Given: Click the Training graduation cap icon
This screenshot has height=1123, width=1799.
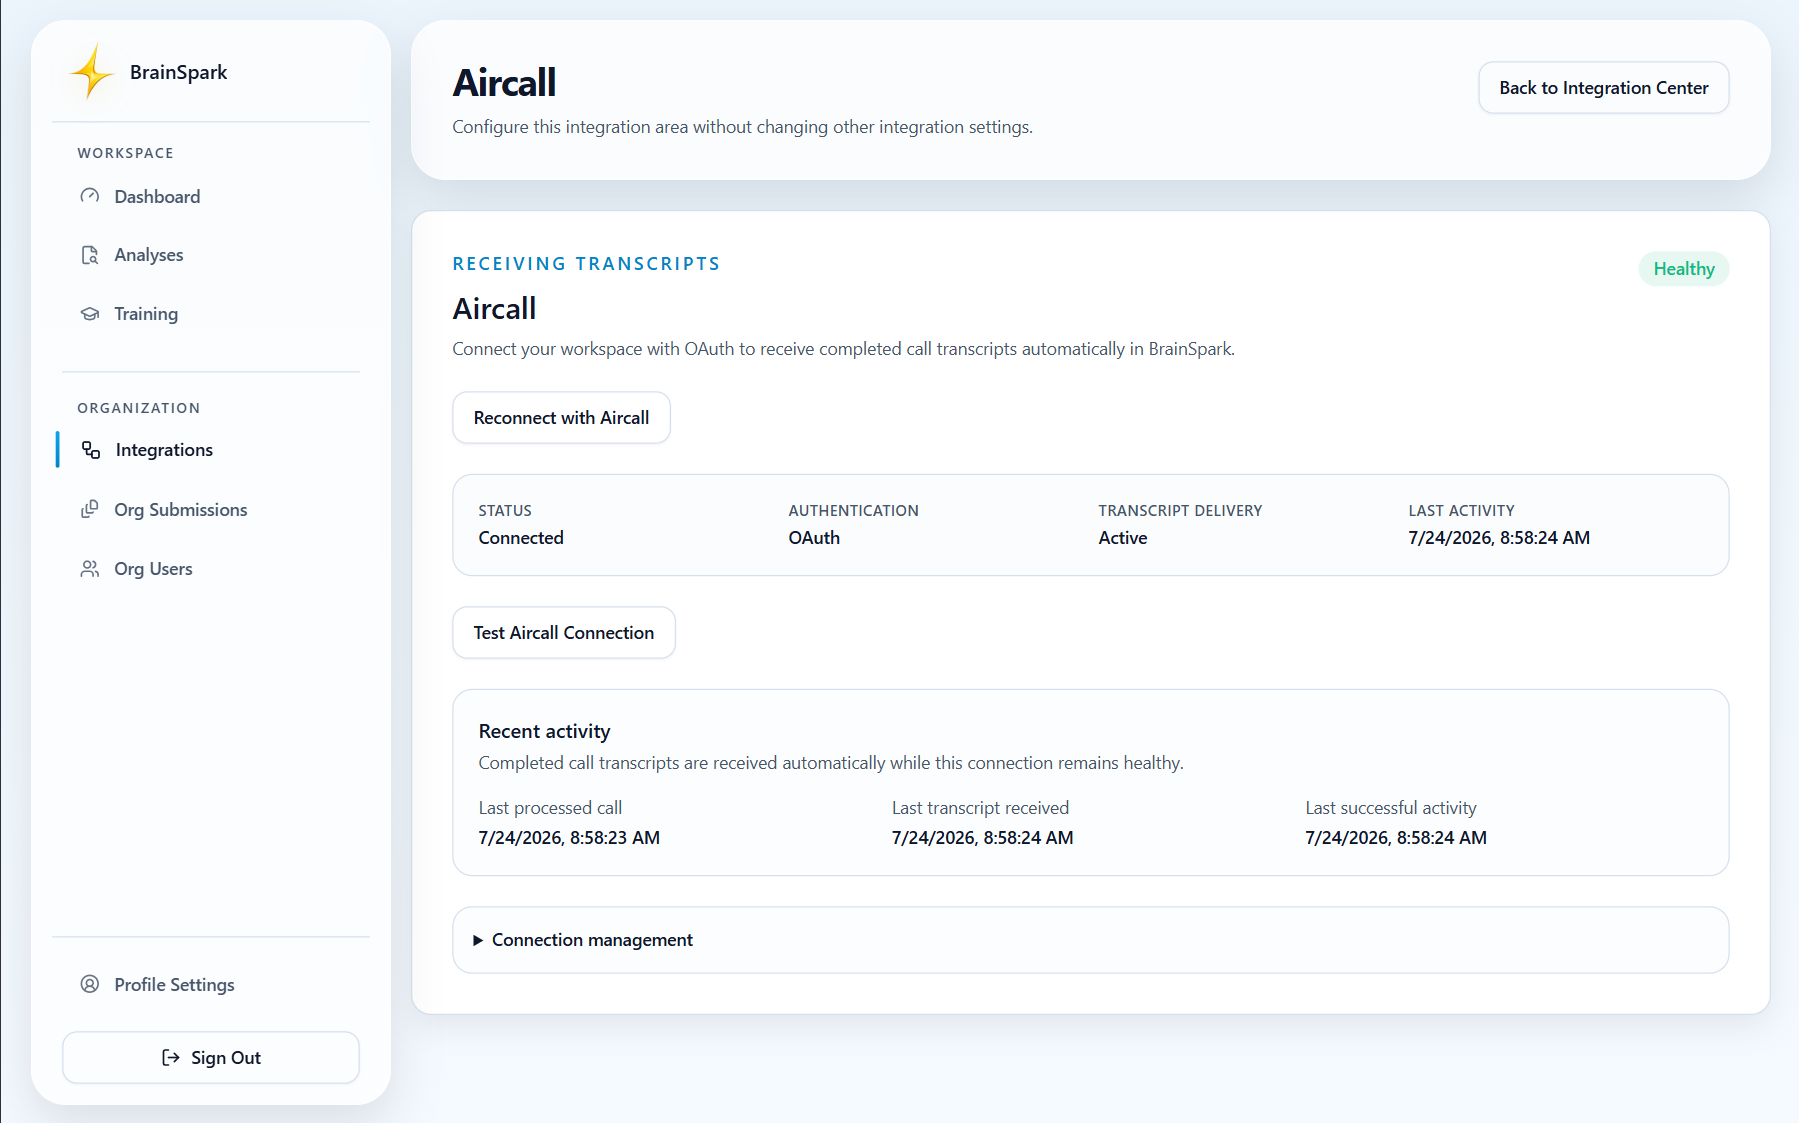Looking at the screenshot, I should tap(90, 314).
